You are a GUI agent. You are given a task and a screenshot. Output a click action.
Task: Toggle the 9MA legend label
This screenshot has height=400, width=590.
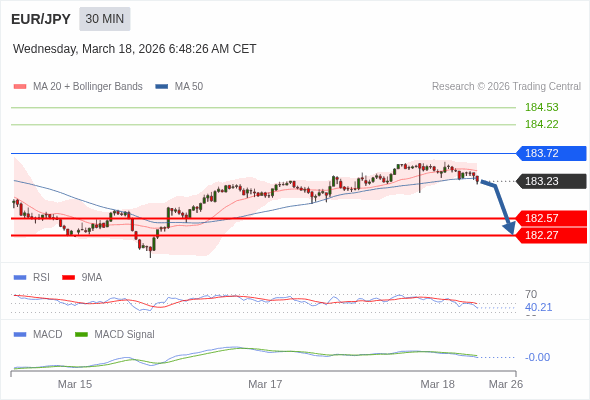92,278
